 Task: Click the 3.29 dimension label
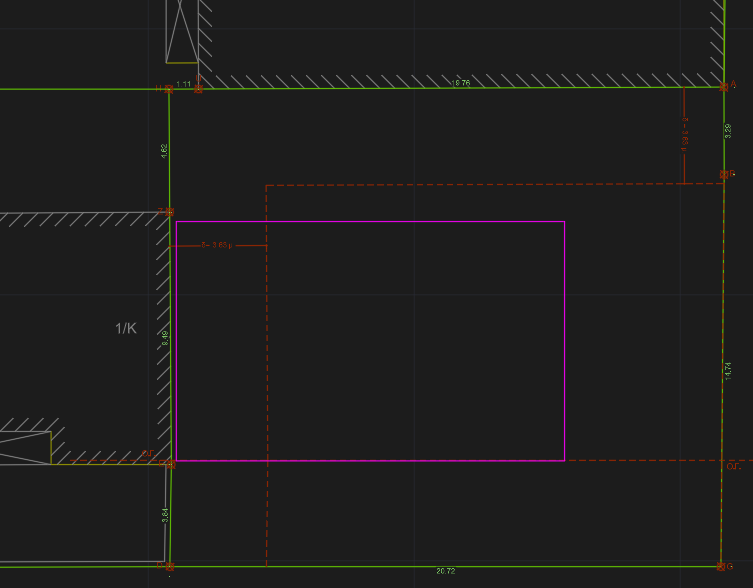(x=728, y=130)
